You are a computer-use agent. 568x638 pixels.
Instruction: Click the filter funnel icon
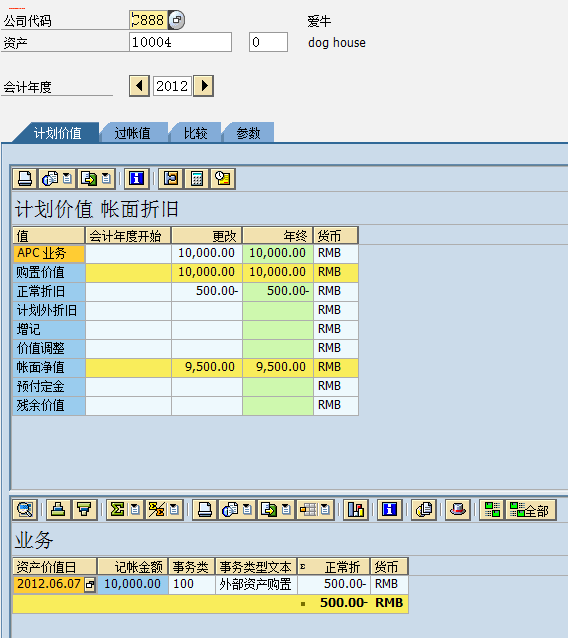pyautogui.click(x=84, y=509)
